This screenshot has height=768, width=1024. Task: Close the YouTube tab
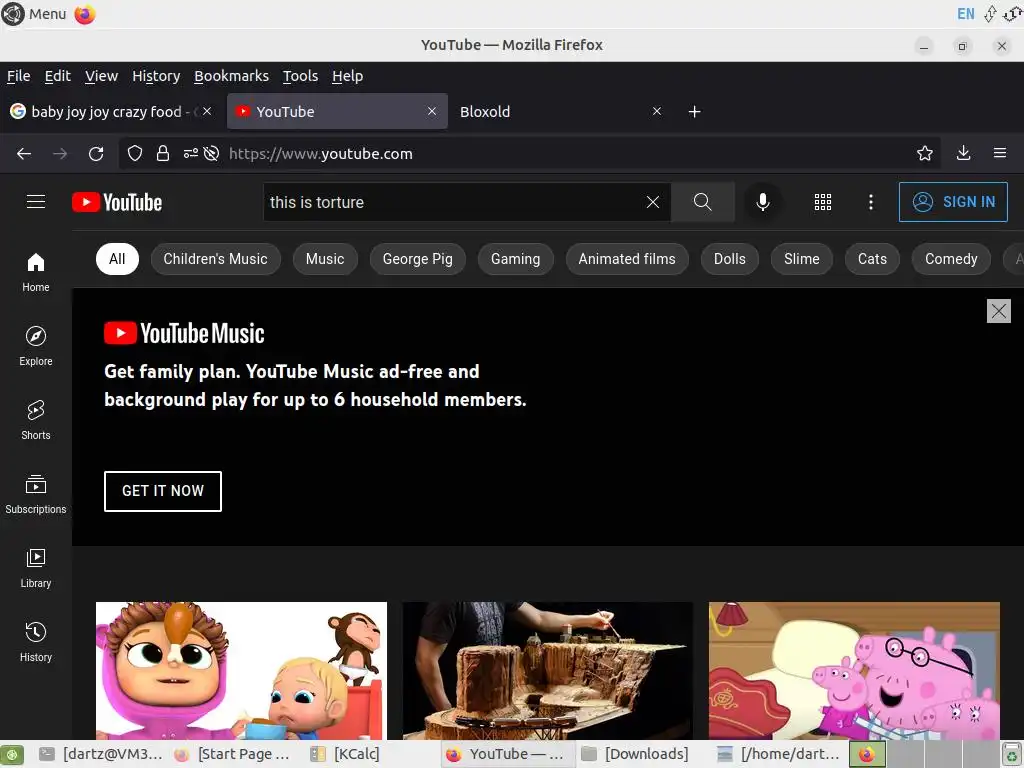pos(432,112)
